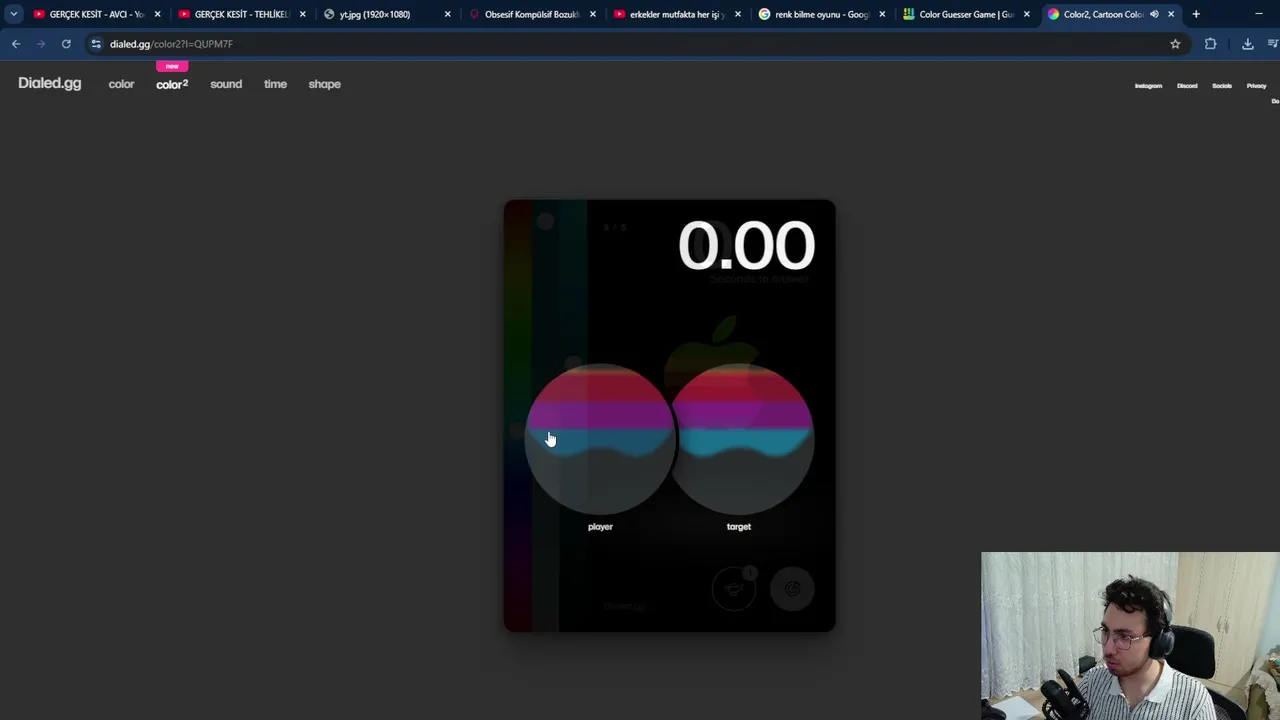Open the Instagram link
Screen dimensions: 1280x720
(x=1148, y=86)
